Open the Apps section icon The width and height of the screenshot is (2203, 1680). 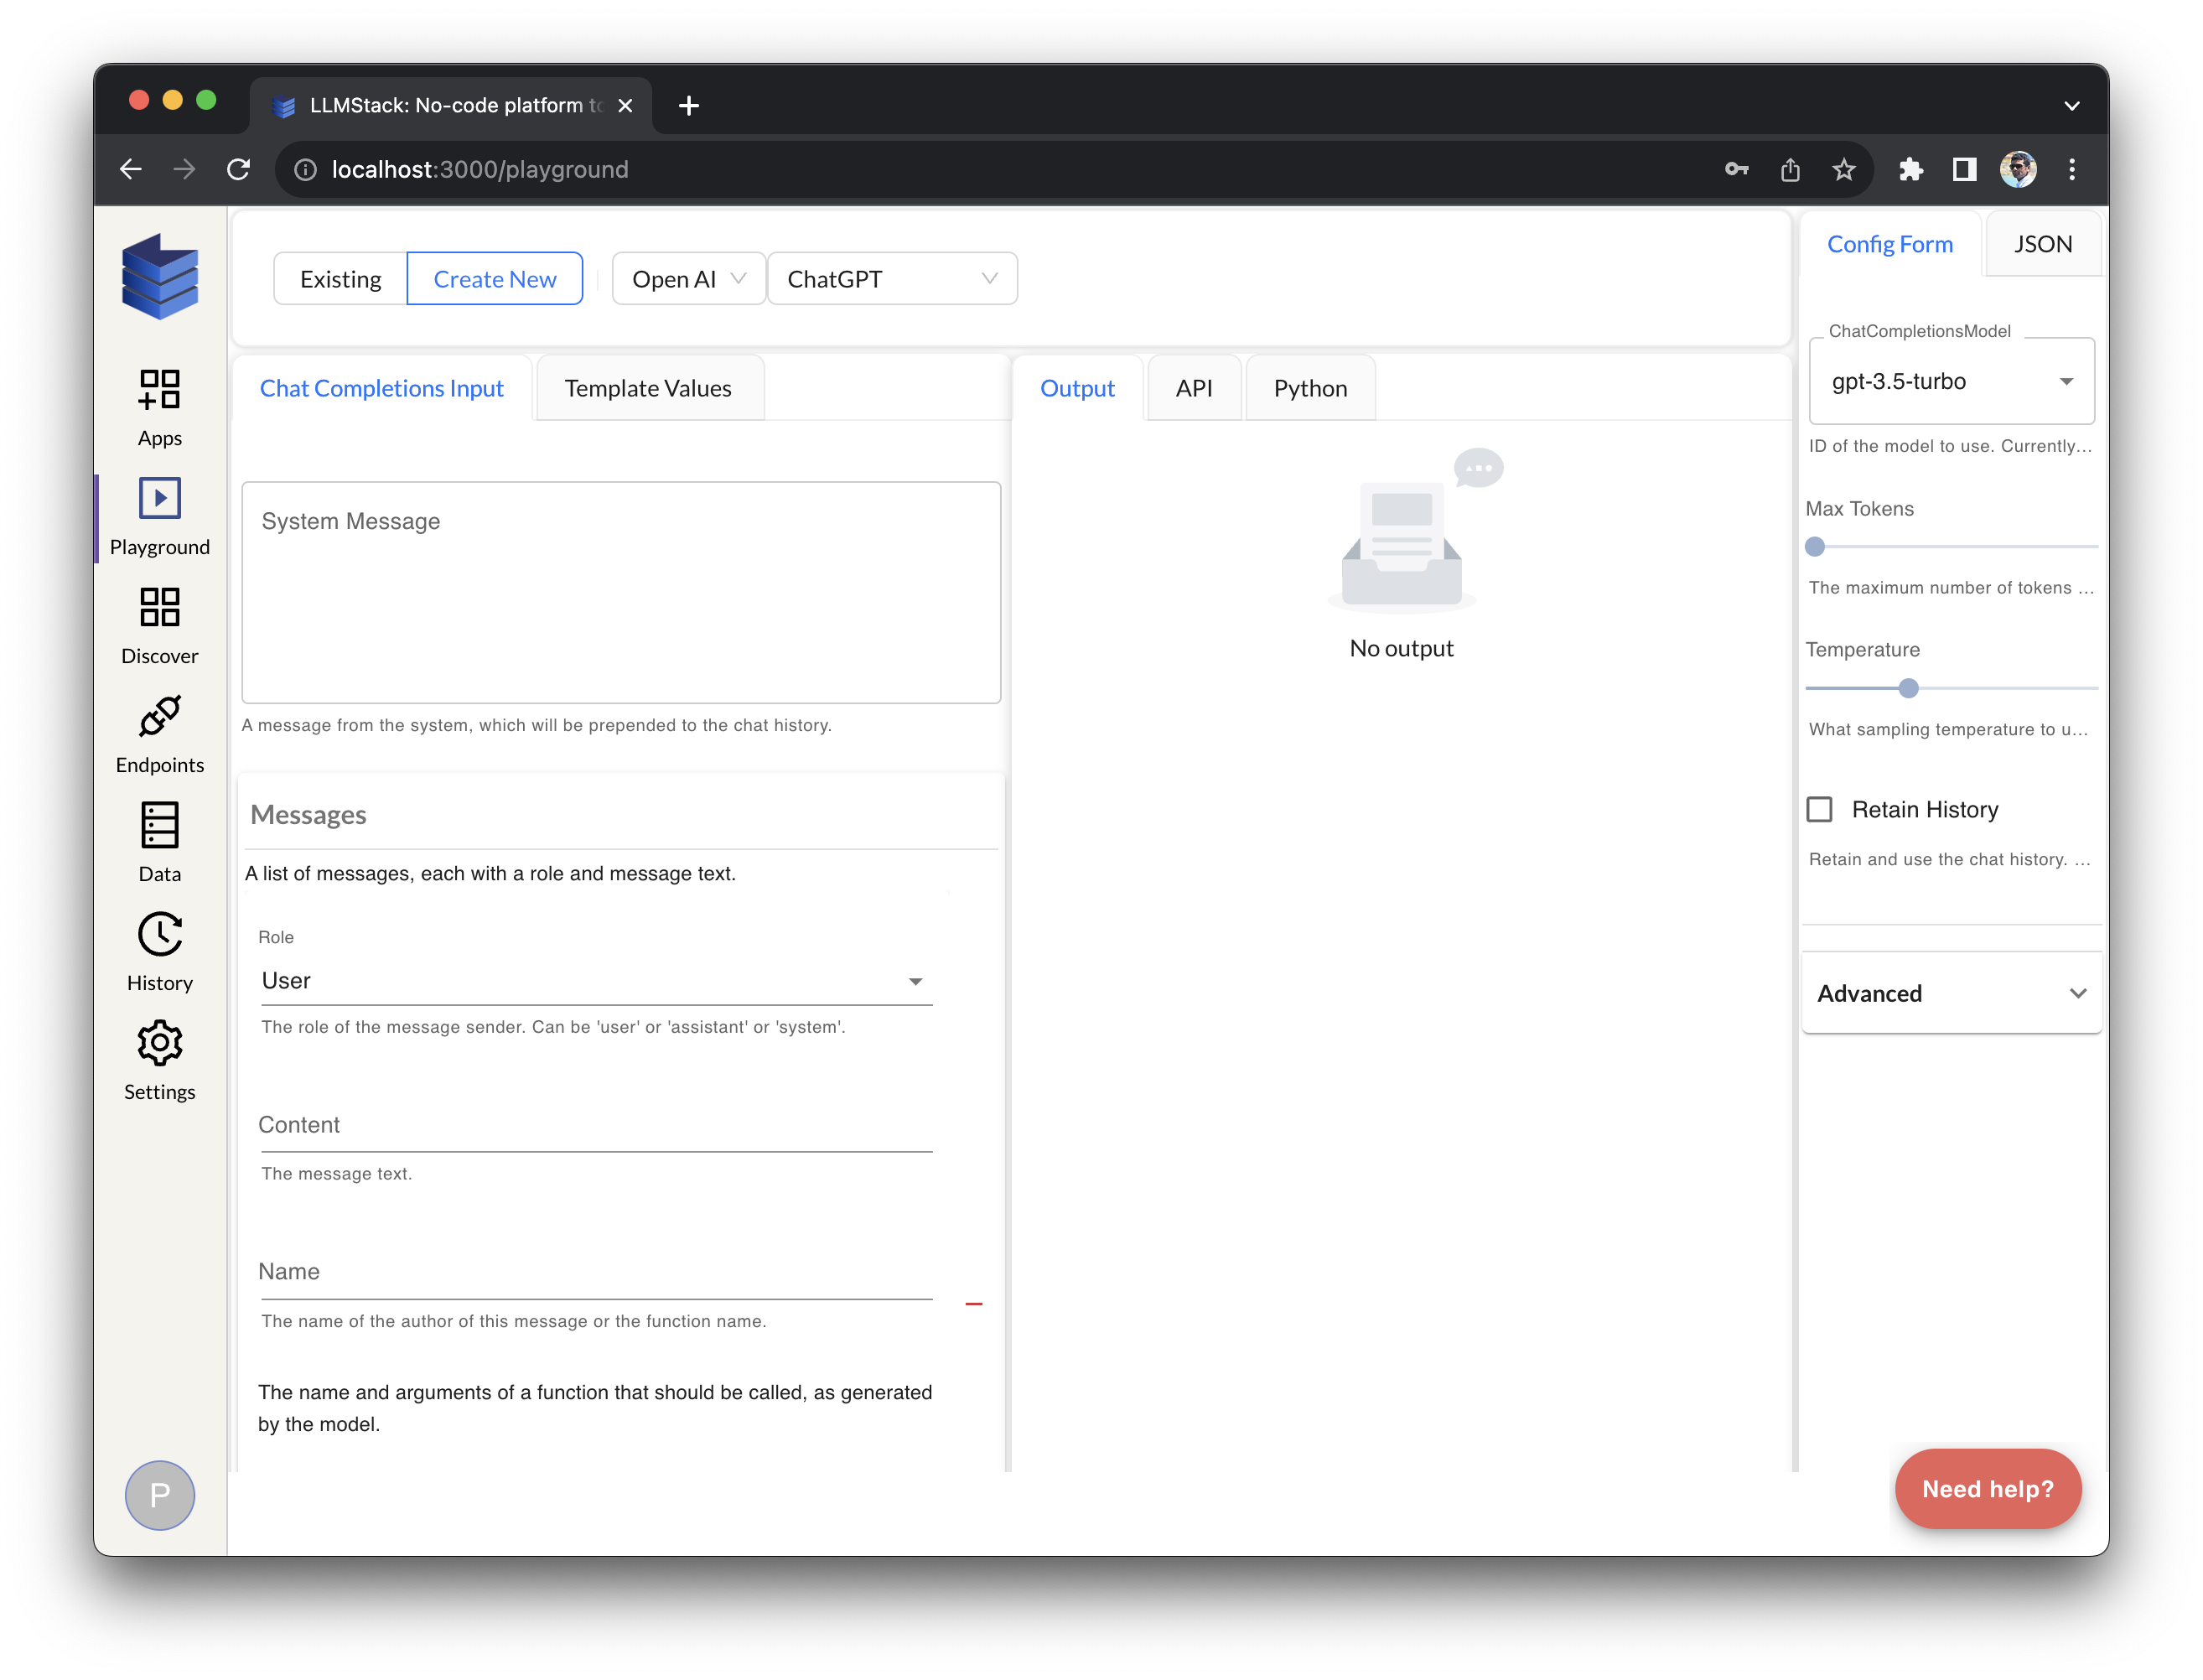[159, 389]
